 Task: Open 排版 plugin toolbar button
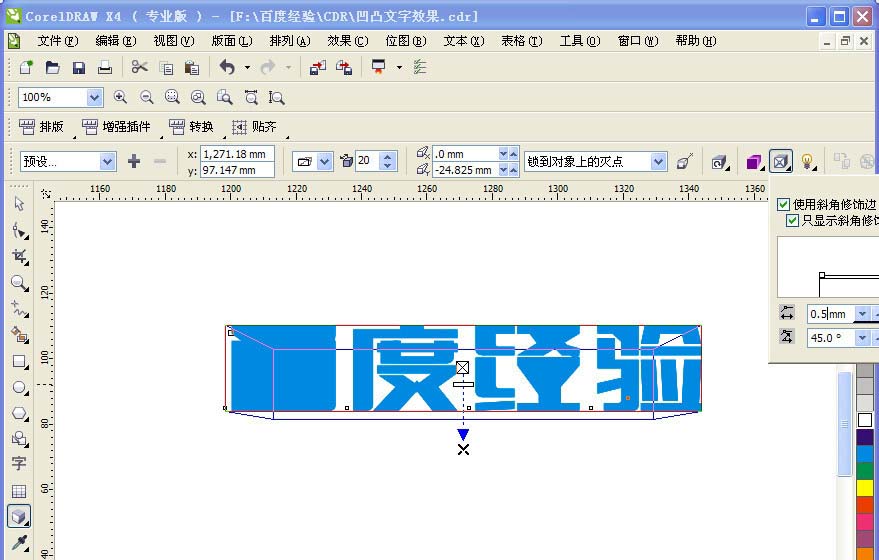pos(42,127)
